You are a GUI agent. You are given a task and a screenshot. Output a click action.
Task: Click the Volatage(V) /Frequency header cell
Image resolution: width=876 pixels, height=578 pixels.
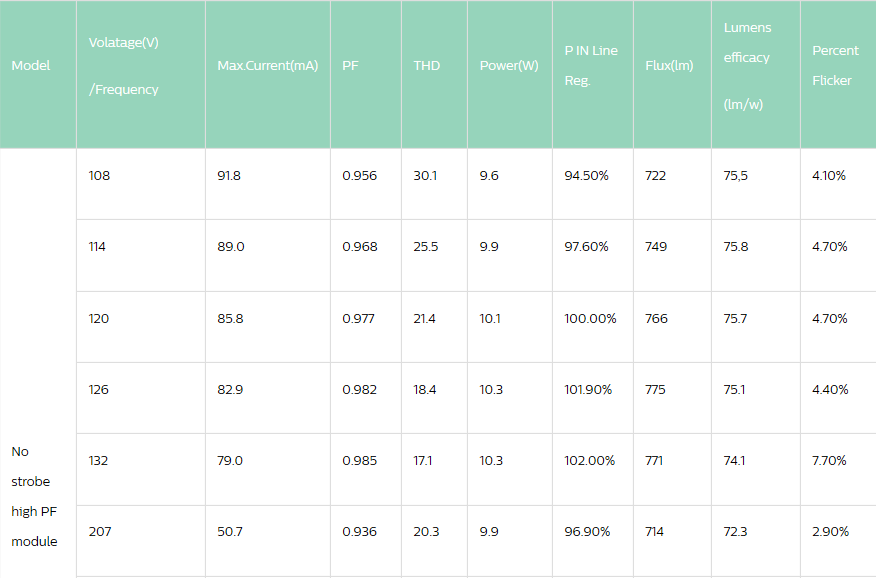124,66
